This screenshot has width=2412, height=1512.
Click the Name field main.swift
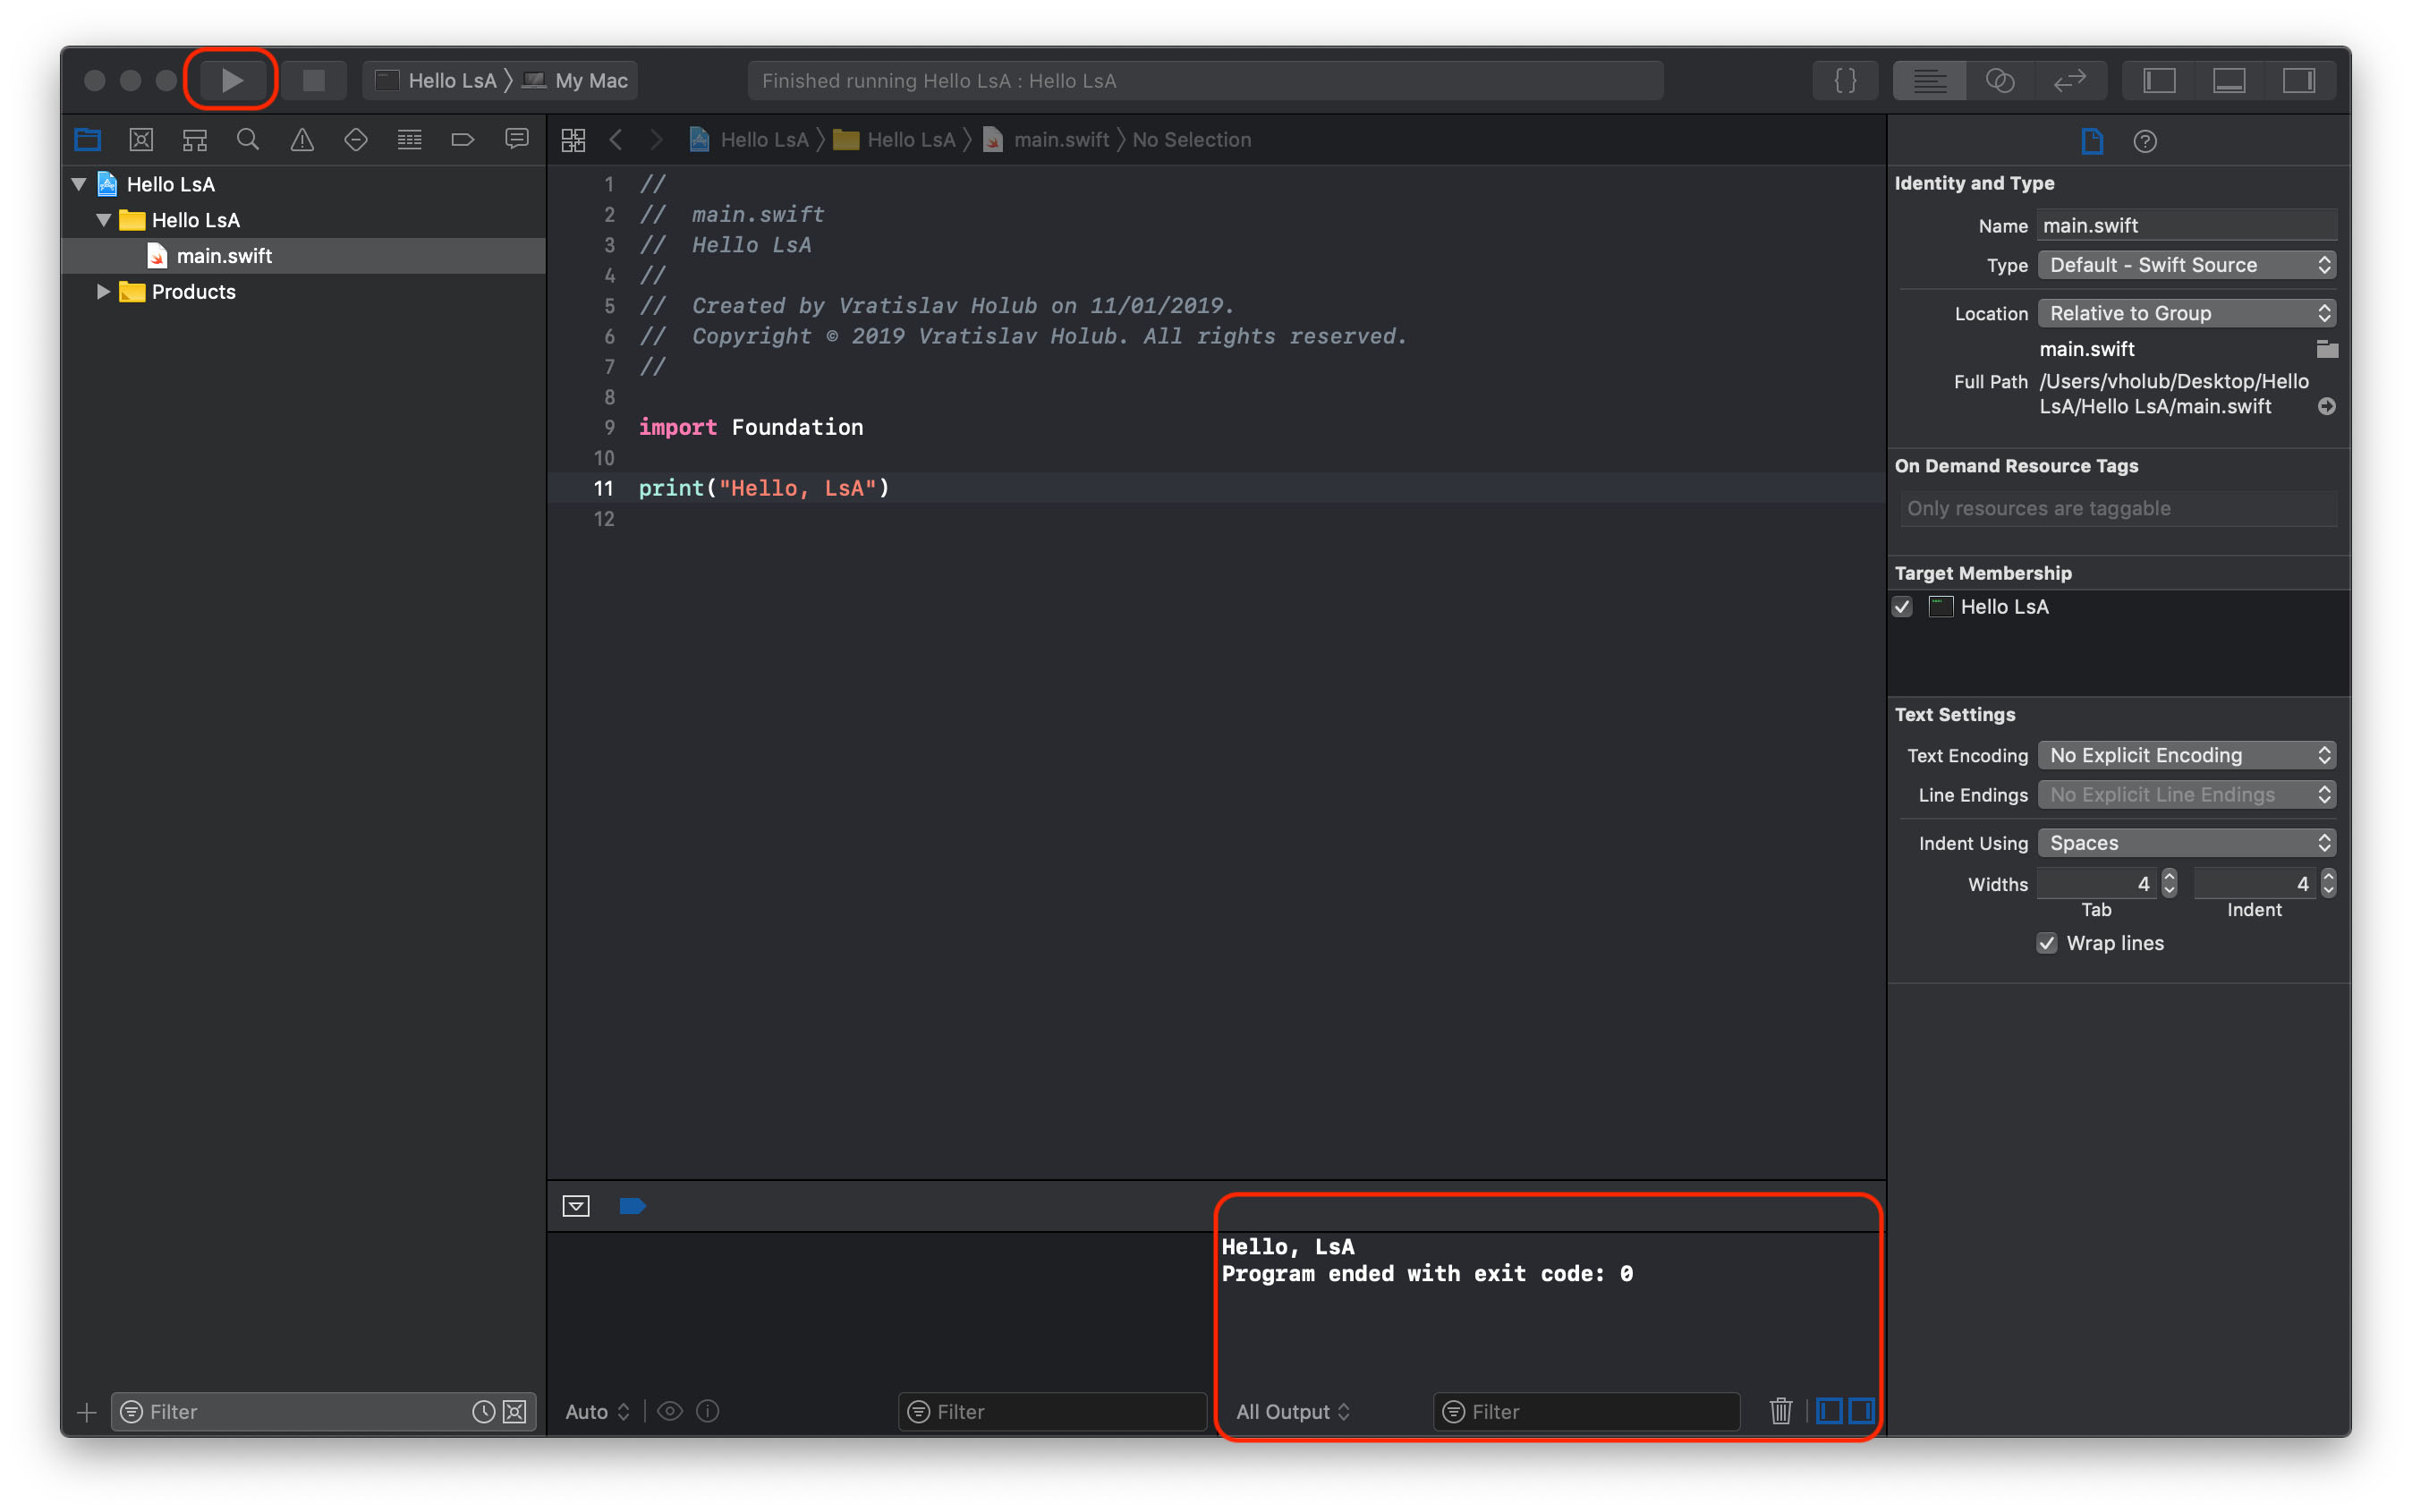(x=2187, y=225)
